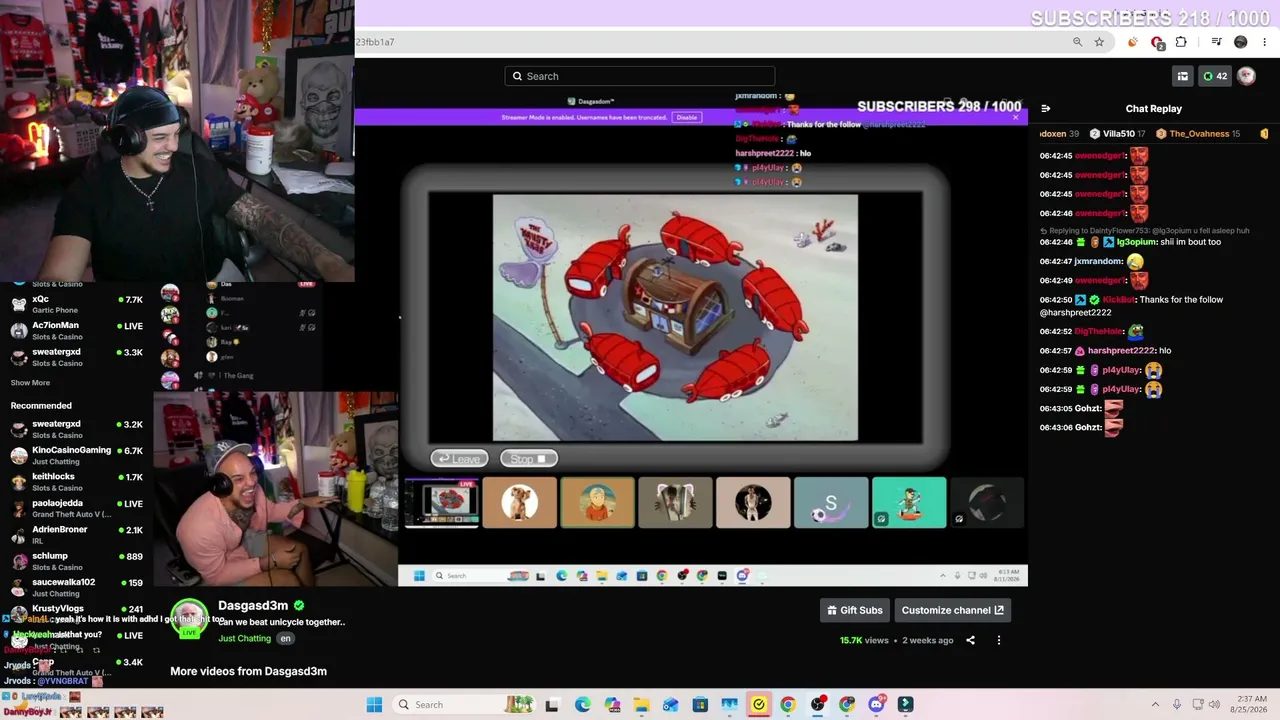Select the S letter participant tile
1280x720 pixels.
tap(831, 502)
